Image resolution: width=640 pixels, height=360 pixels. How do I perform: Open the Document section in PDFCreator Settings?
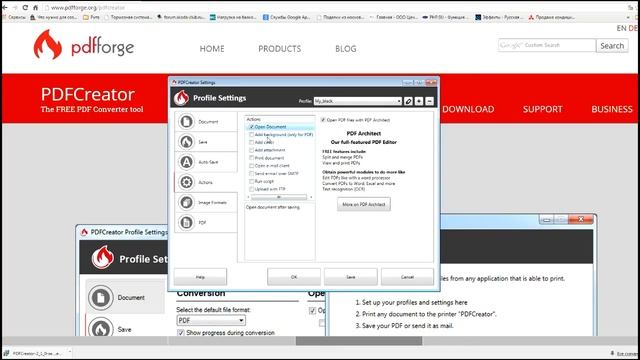[206, 122]
